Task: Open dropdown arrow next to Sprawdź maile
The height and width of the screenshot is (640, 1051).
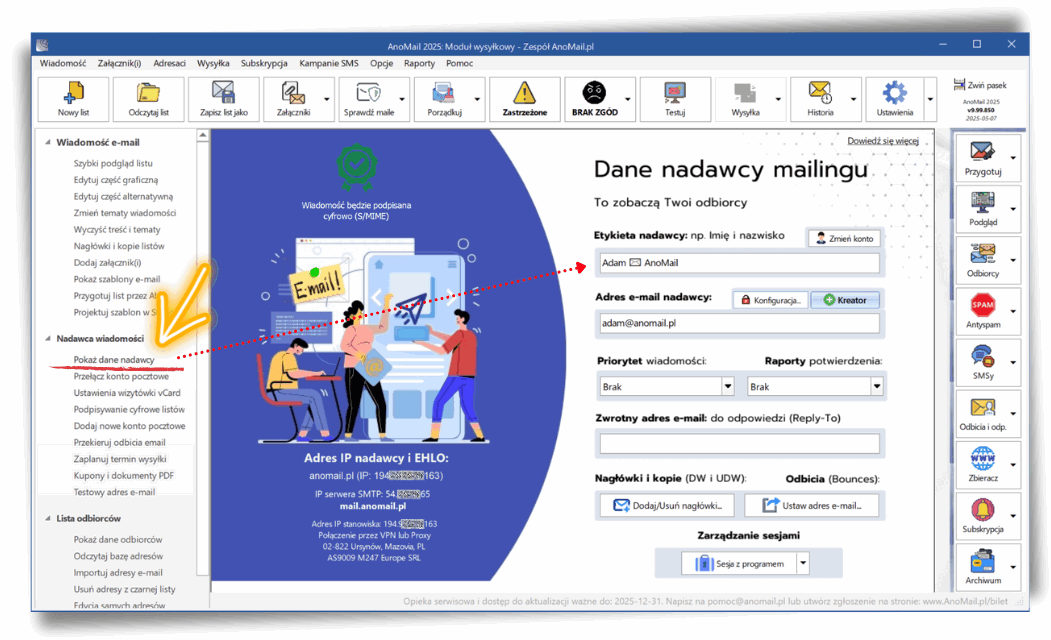Action: [x=402, y=99]
